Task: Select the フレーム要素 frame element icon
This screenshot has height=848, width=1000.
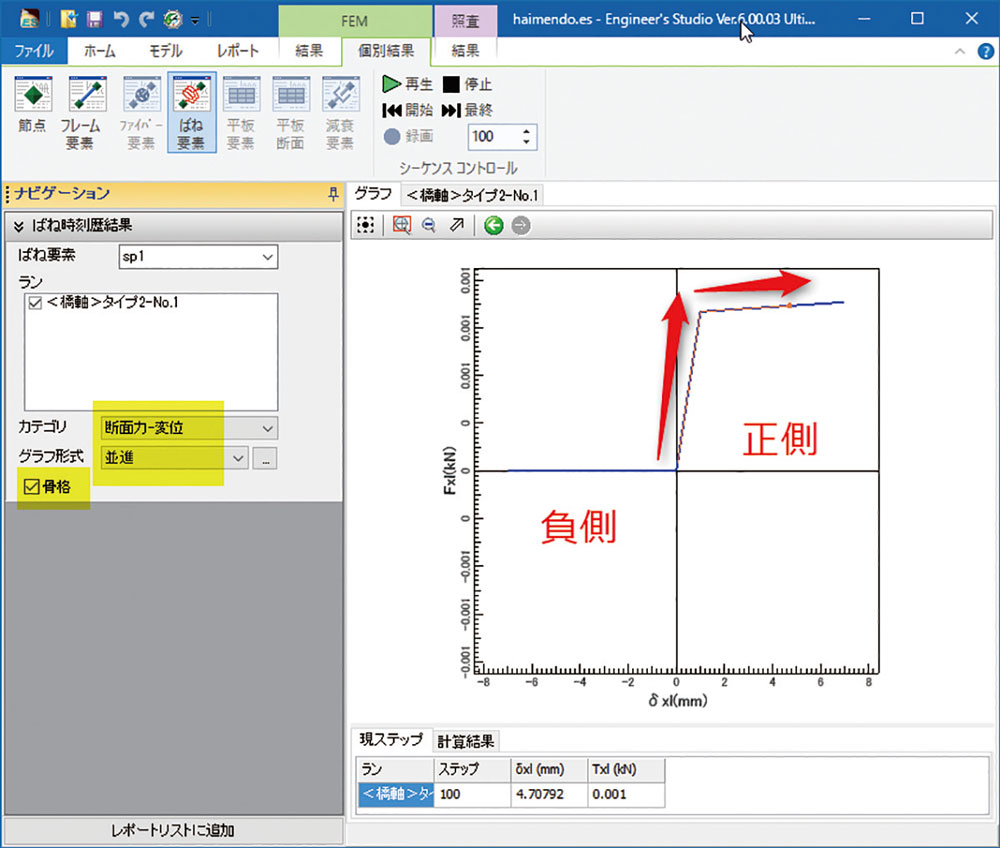Action: [81, 113]
